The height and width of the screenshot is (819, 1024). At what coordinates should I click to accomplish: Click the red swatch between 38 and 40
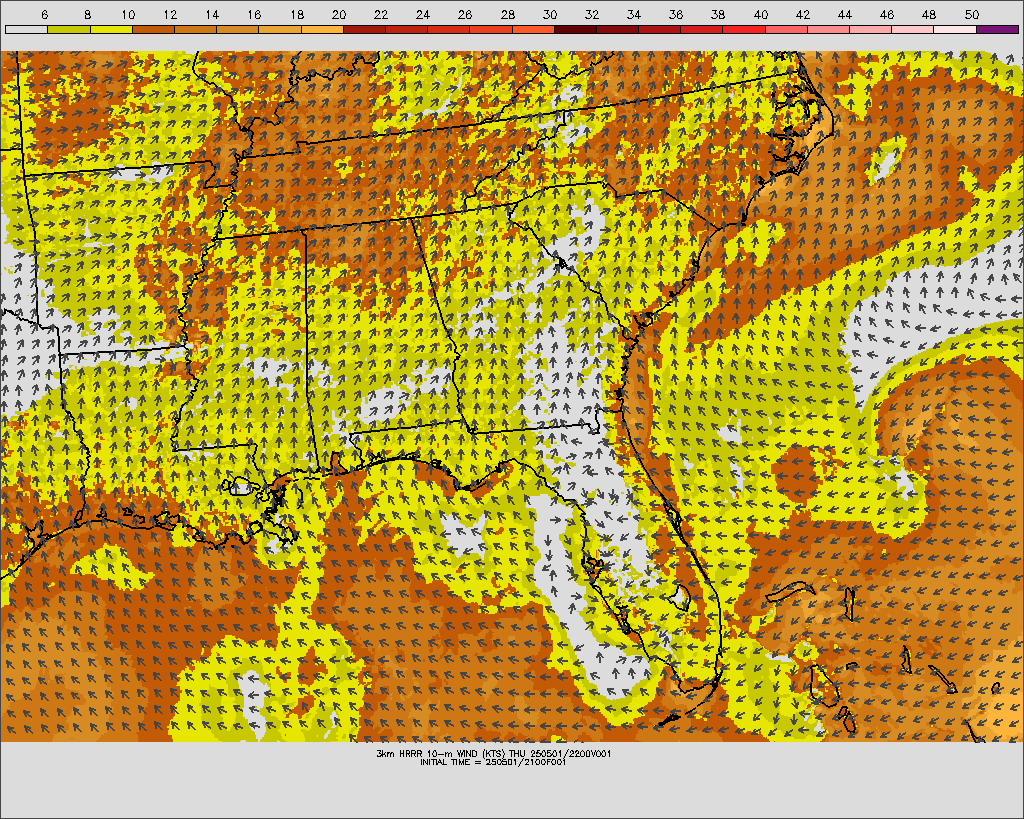[x=744, y=29]
